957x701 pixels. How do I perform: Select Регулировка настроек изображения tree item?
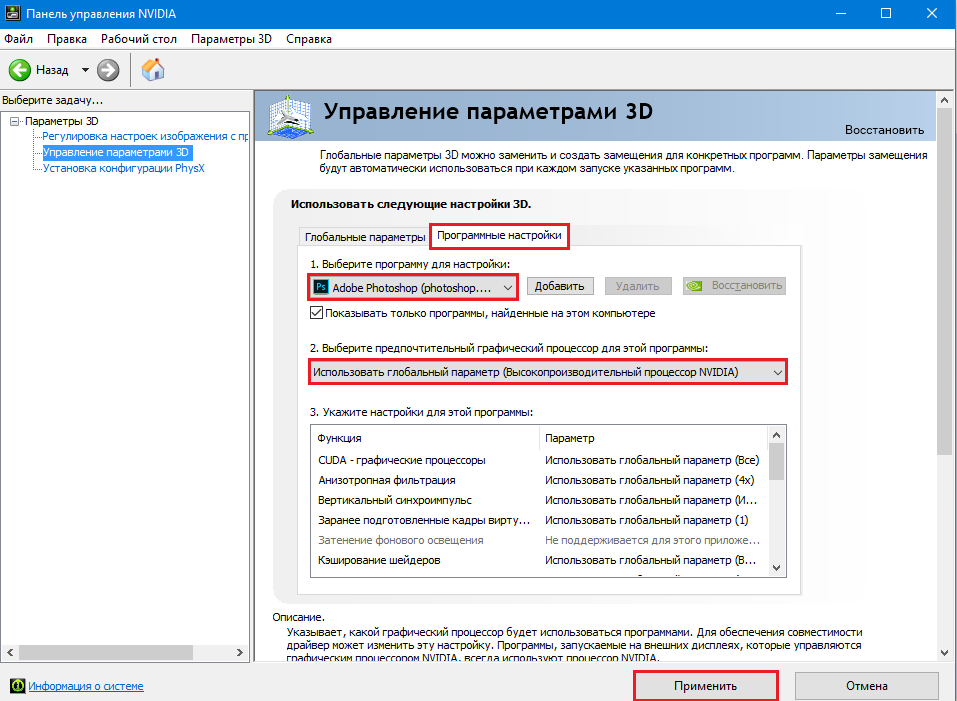(x=145, y=137)
